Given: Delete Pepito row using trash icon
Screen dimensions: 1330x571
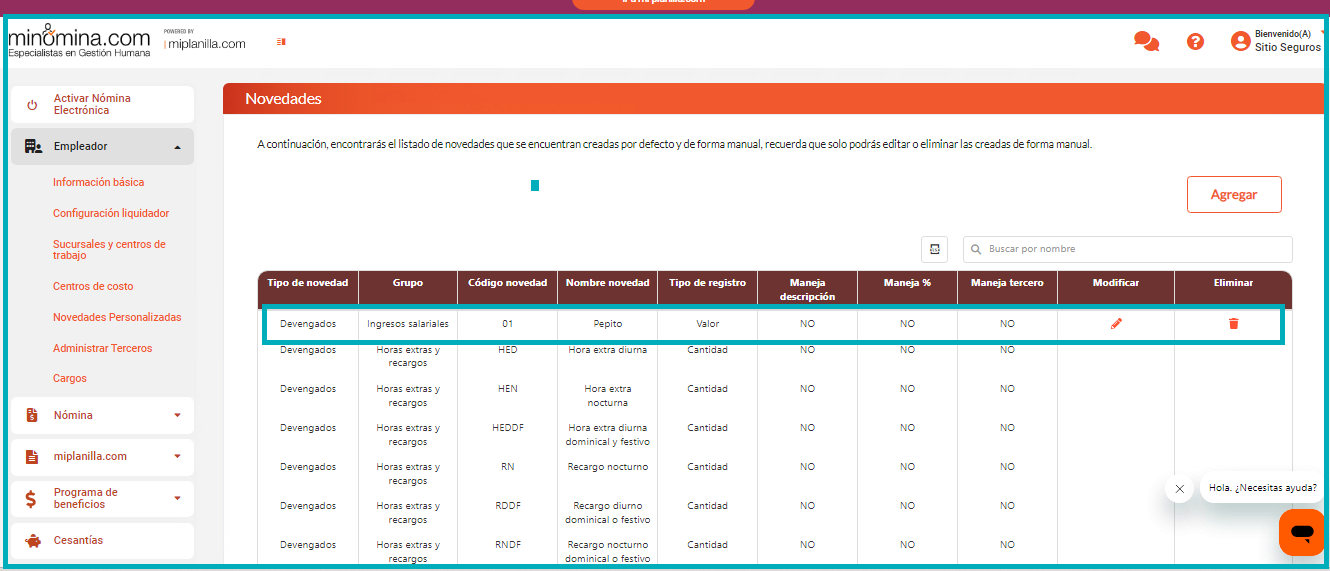Looking at the screenshot, I should [1233, 323].
